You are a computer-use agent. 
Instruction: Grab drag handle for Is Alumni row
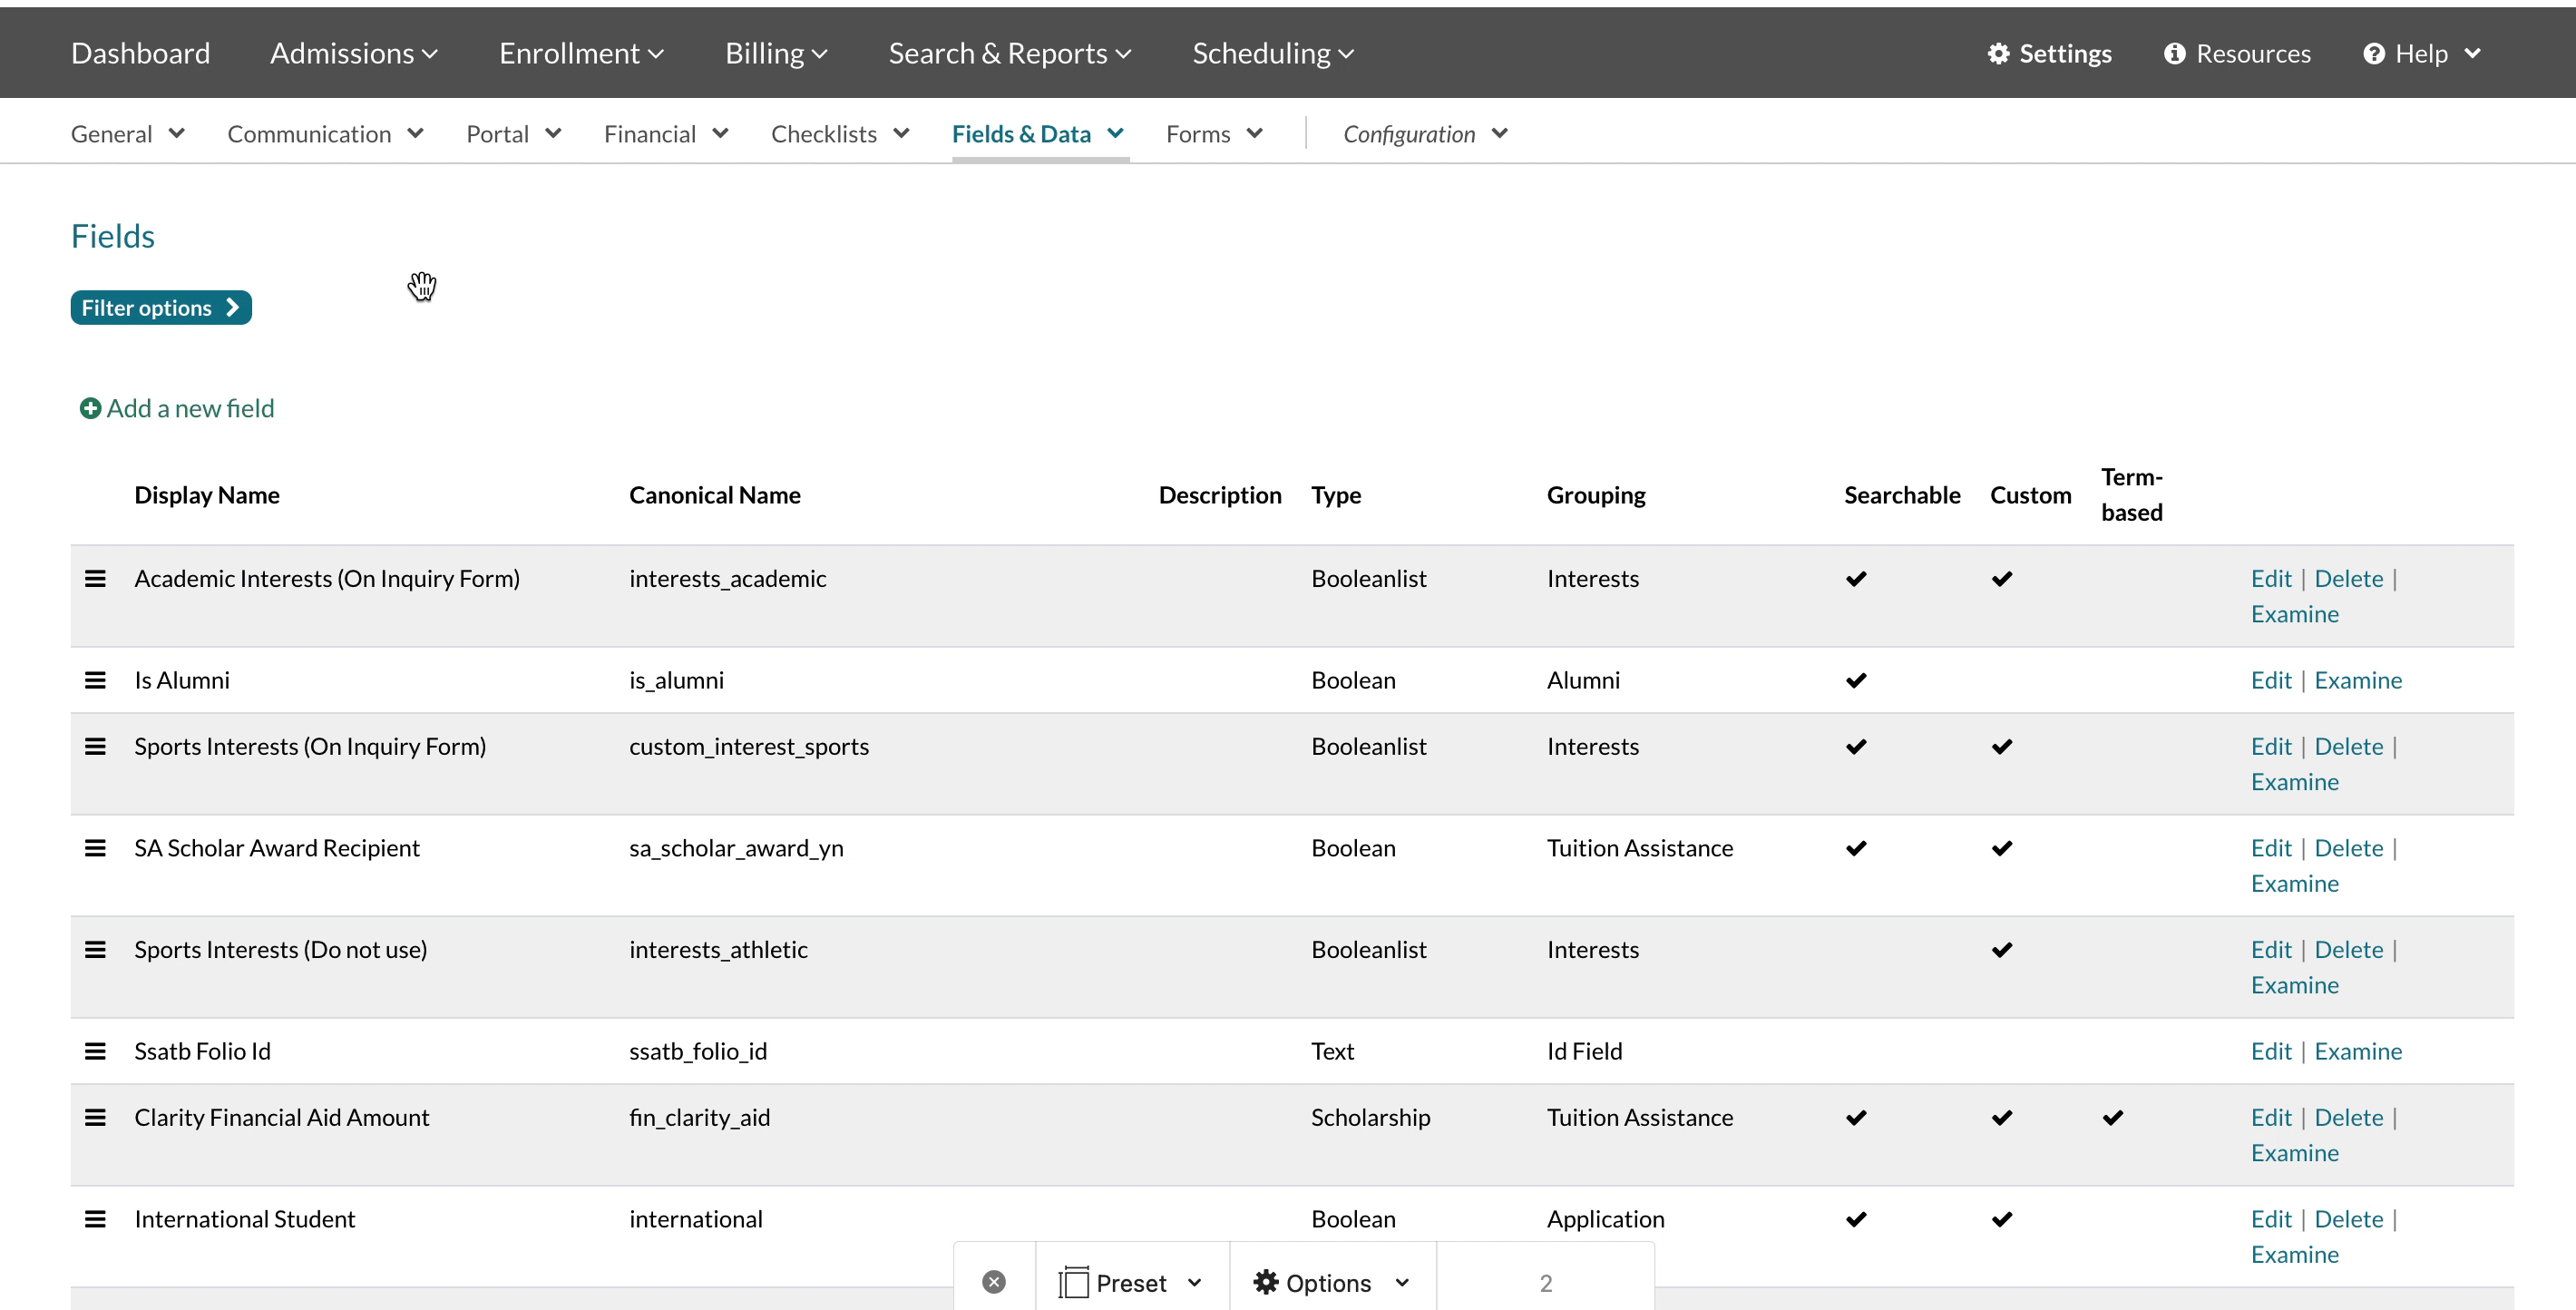click(95, 680)
